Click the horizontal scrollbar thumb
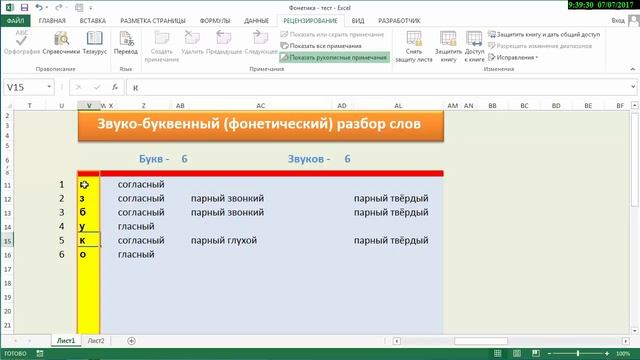 click(x=481, y=341)
